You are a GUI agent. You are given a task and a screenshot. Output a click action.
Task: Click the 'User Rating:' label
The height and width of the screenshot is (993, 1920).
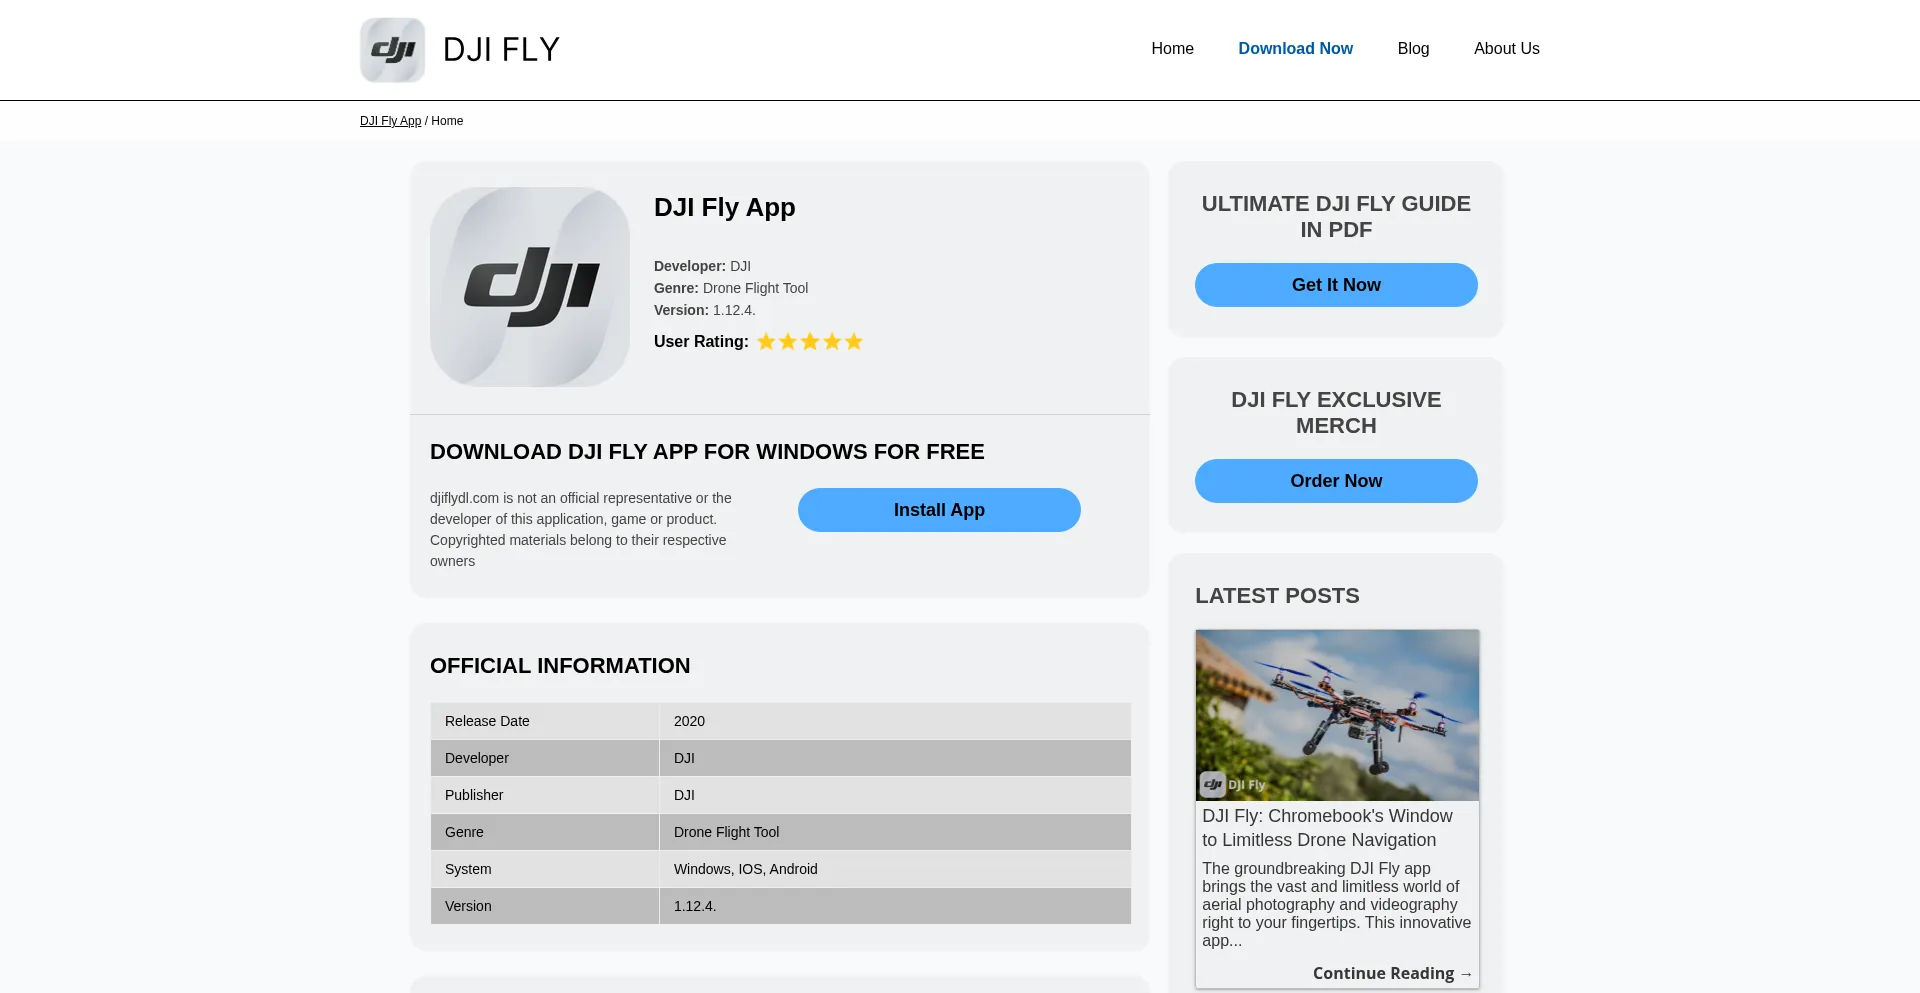(701, 342)
